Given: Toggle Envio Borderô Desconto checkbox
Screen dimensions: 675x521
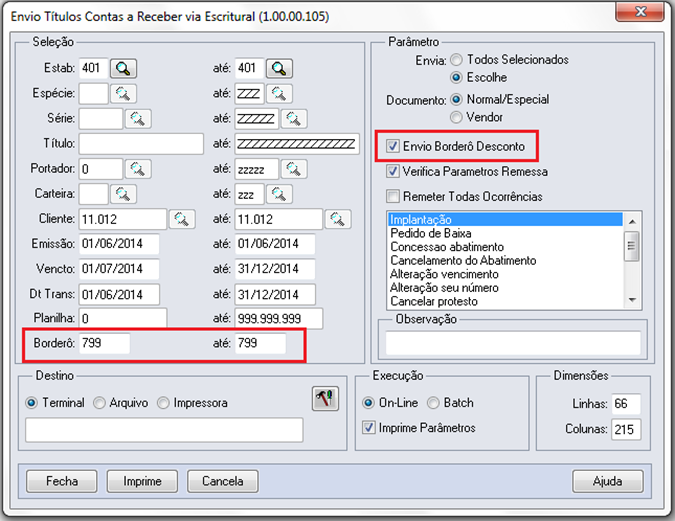Looking at the screenshot, I should coord(393,146).
